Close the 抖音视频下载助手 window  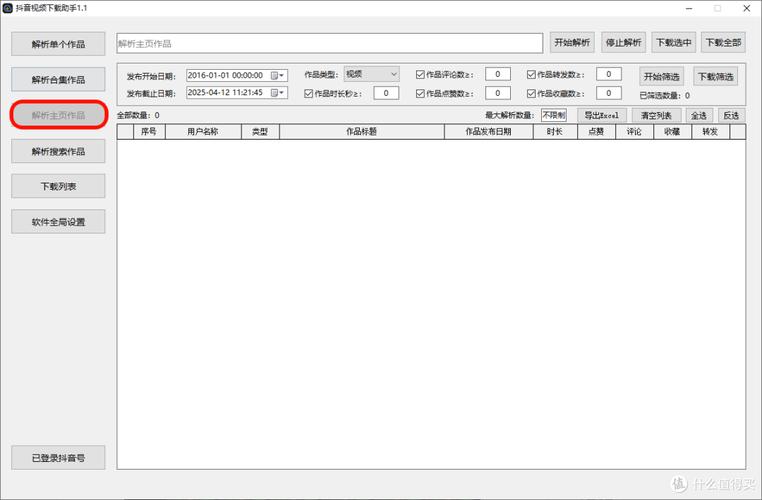pyautogui.click(x=747, y=8)
